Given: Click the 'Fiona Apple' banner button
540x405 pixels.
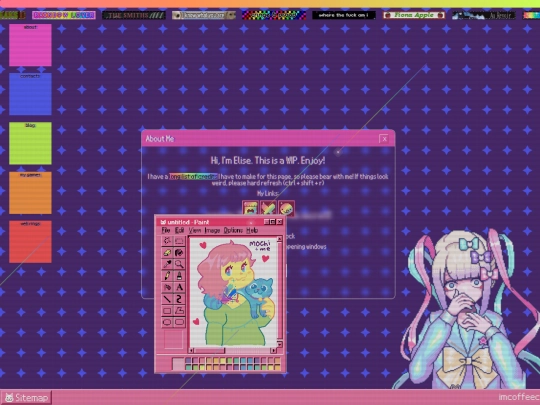Looking at the screenshot, I should 414,15.
